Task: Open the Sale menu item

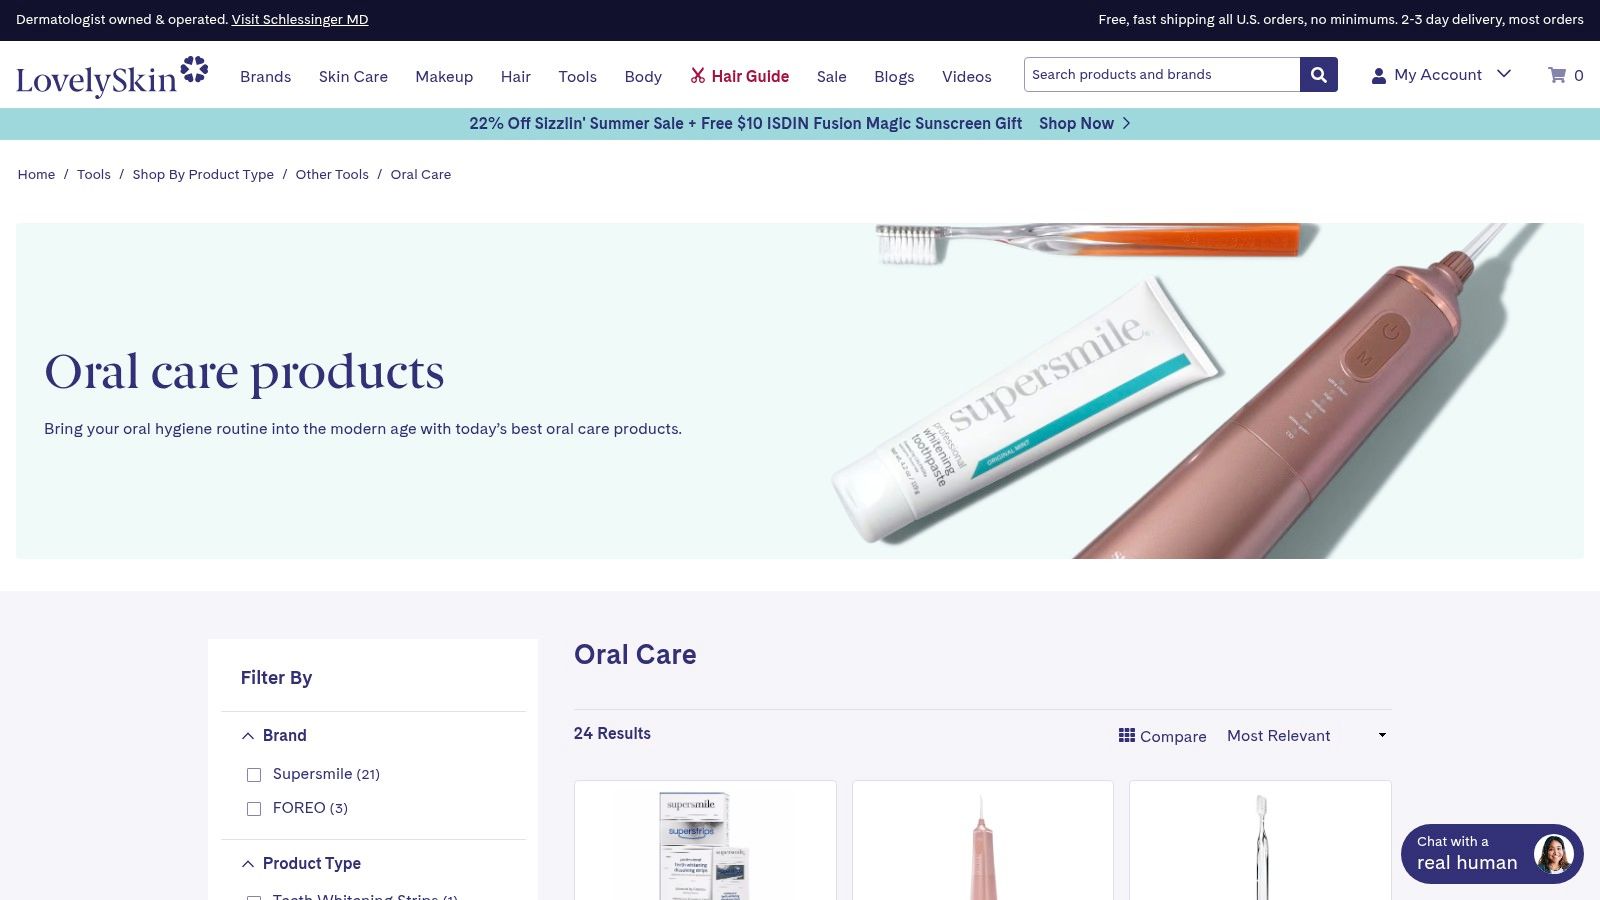Action: click(831, 77)
